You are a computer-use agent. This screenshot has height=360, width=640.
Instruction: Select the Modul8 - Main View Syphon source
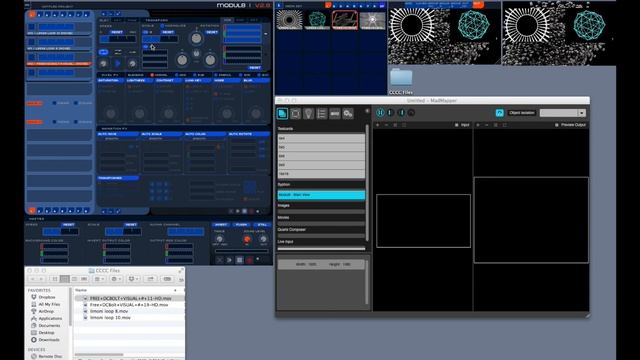(321, 195)
